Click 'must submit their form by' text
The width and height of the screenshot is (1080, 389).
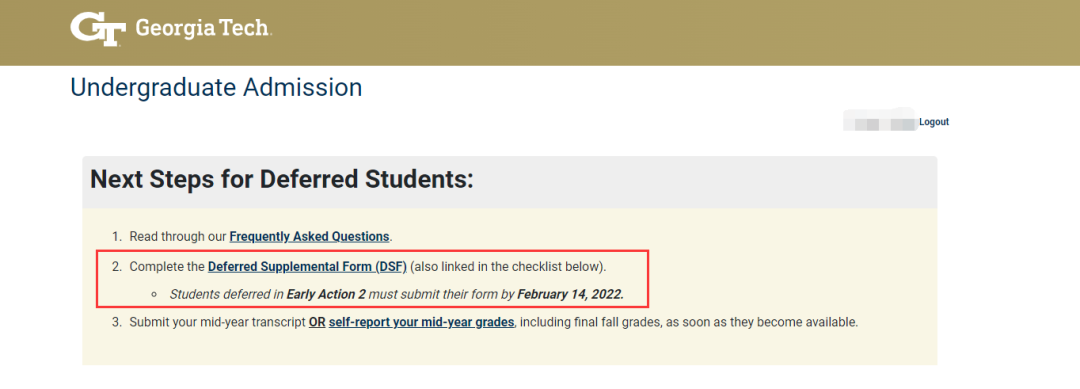tap(442, 294)
